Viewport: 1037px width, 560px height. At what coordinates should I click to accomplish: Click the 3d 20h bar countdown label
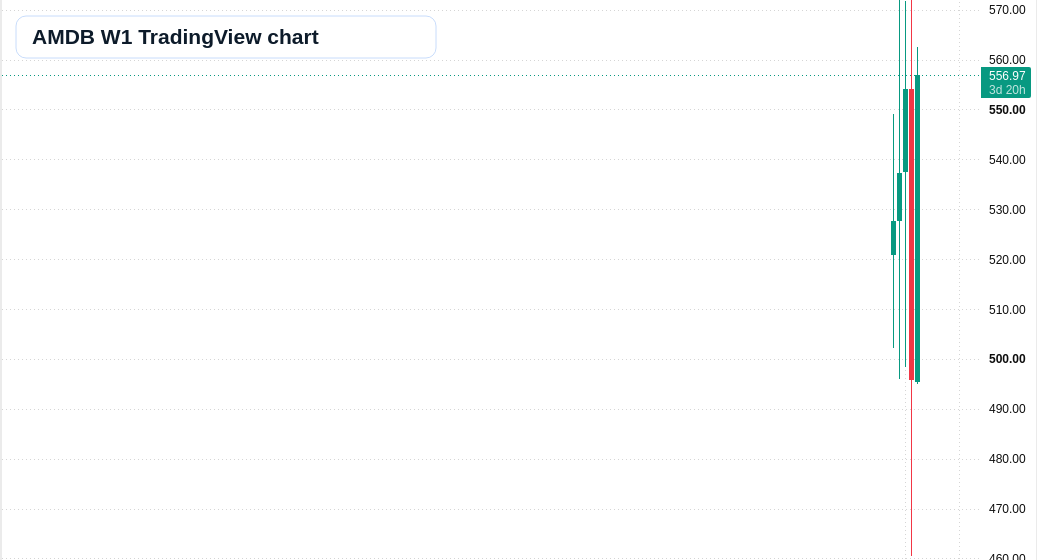click(x=1007, y=90)
